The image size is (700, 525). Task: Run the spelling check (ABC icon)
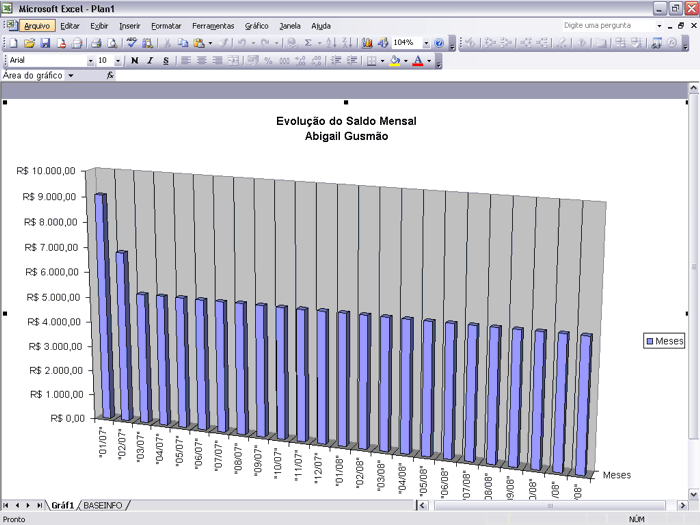click(x=132, y=44)
